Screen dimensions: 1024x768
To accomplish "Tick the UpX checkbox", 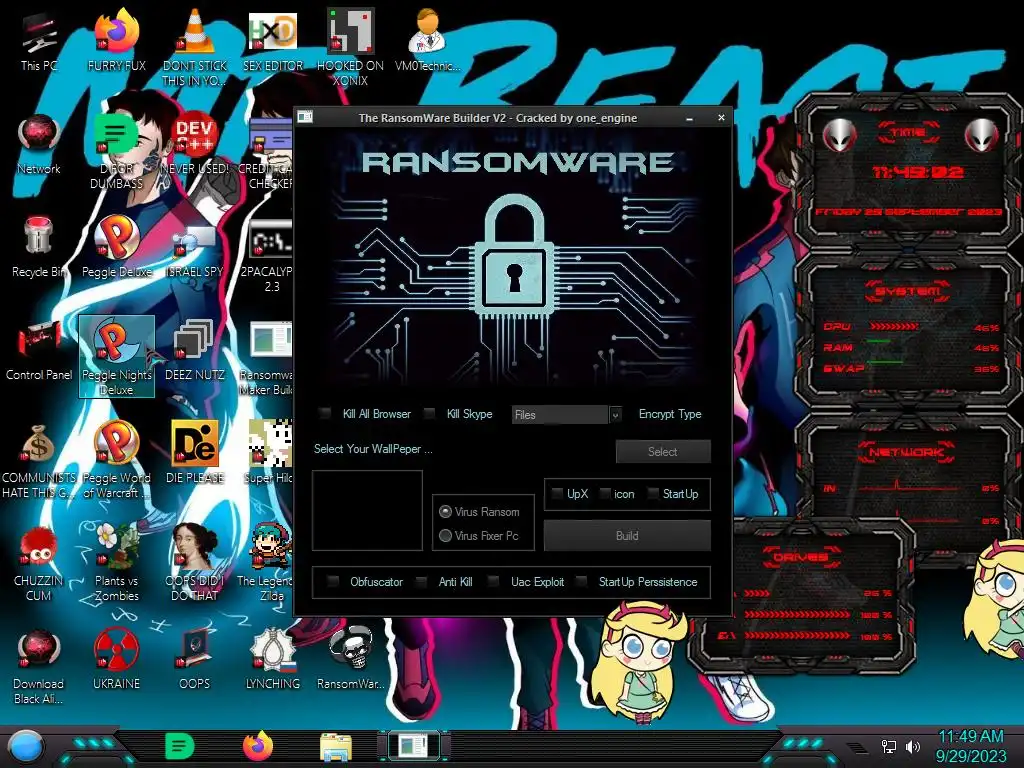I will [557, 494].
